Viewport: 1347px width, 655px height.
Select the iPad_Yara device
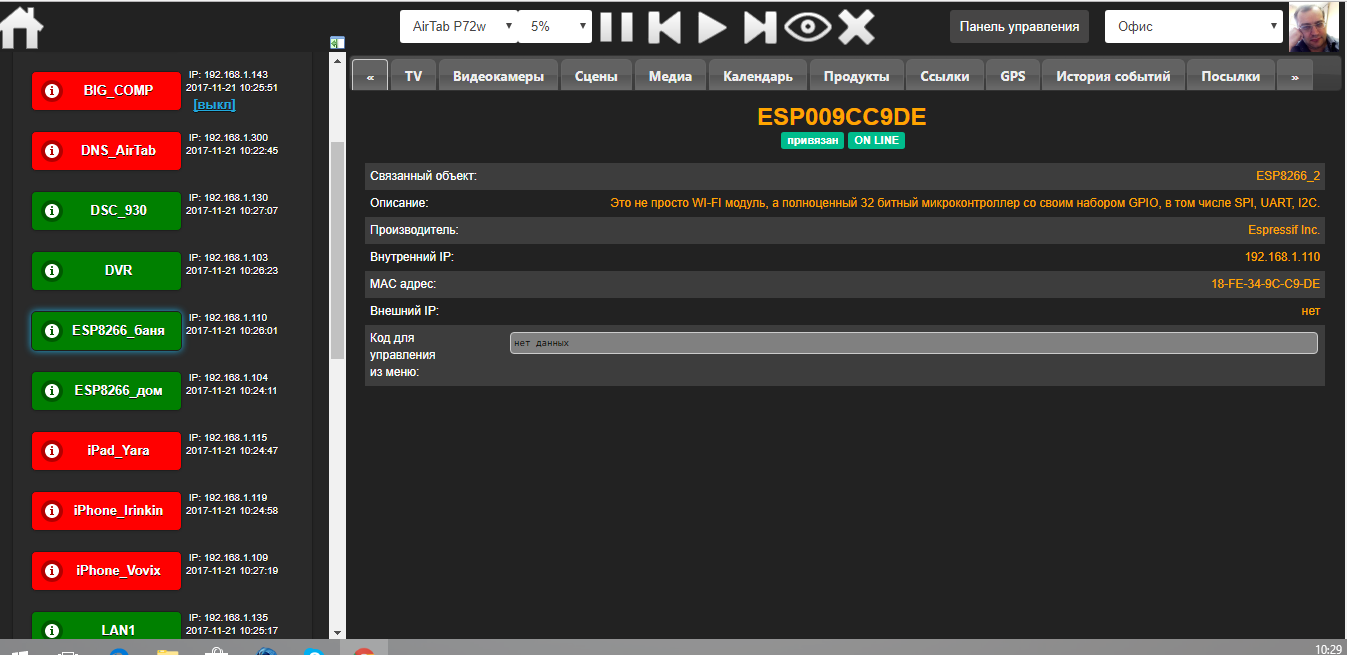point(107,450)
